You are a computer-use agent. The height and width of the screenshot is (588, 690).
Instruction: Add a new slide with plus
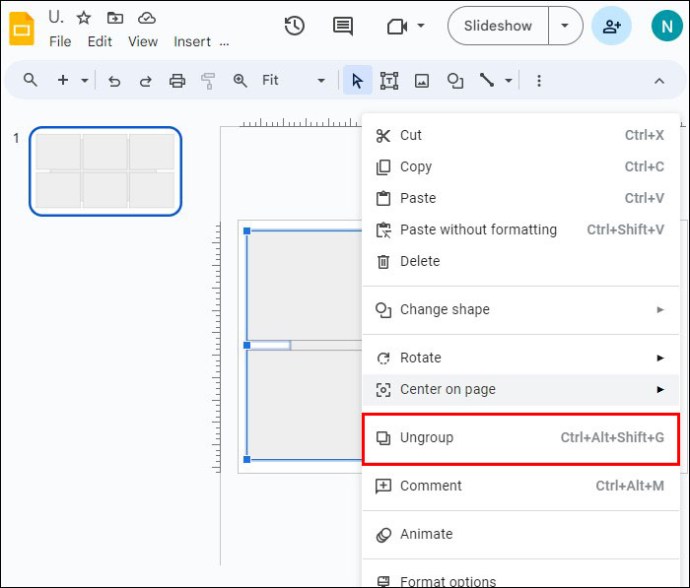point(63,80)
